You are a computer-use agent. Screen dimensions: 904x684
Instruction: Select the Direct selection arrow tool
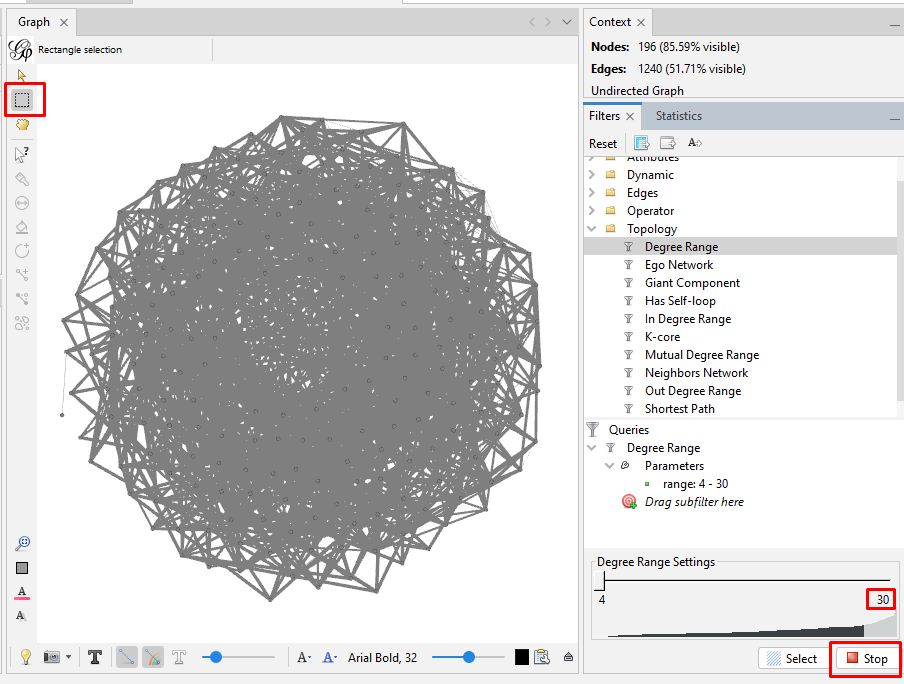(22, 76)
